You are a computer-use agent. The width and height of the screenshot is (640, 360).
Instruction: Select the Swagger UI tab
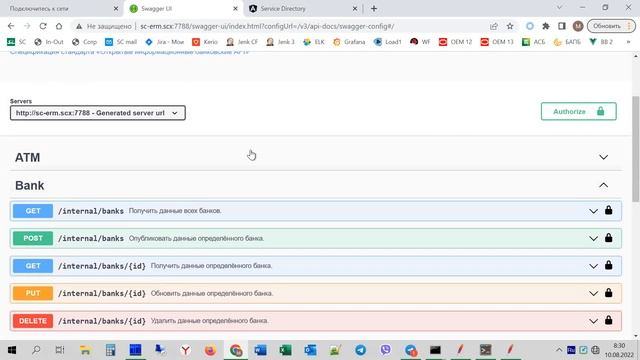pyautogui.click(x=184, y=9)
